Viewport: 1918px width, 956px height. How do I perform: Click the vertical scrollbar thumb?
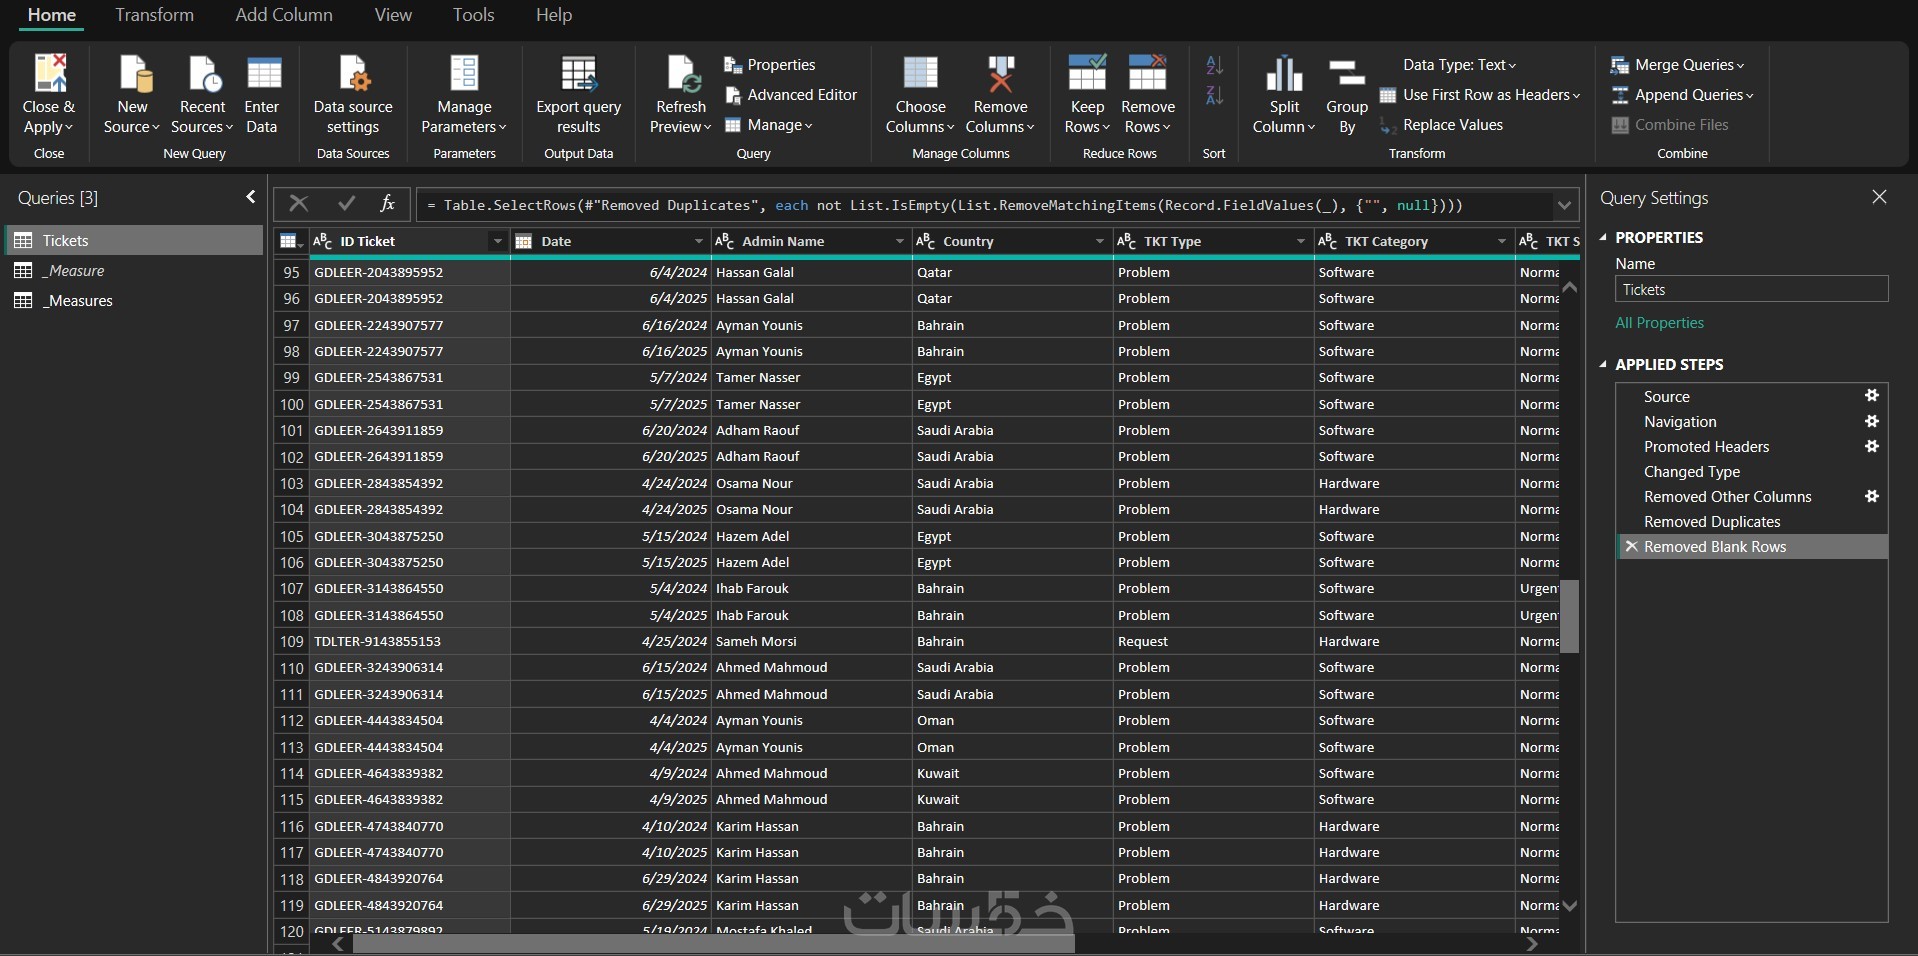1570,616
